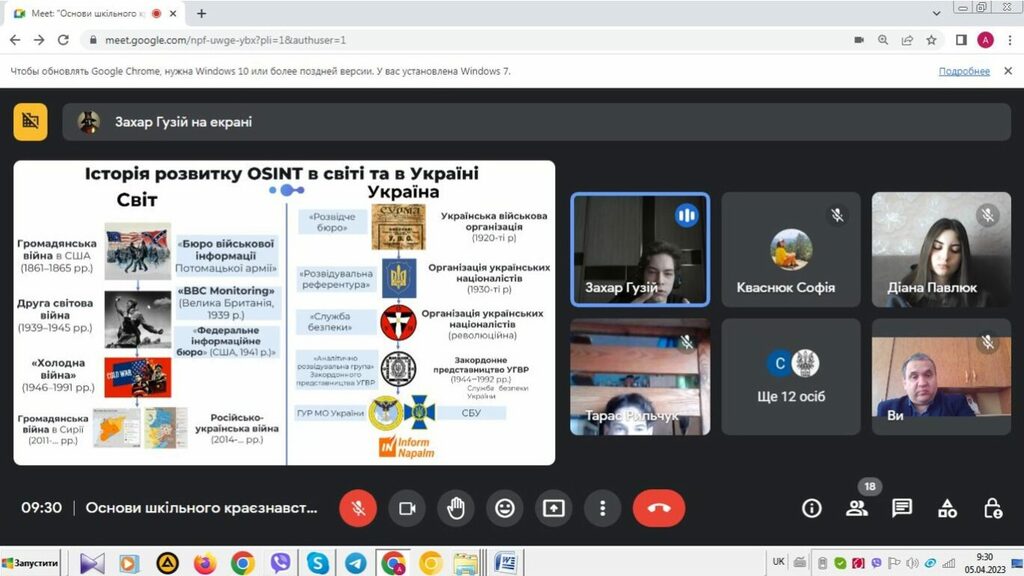Show the participants list of 18 people

point(857,508)
